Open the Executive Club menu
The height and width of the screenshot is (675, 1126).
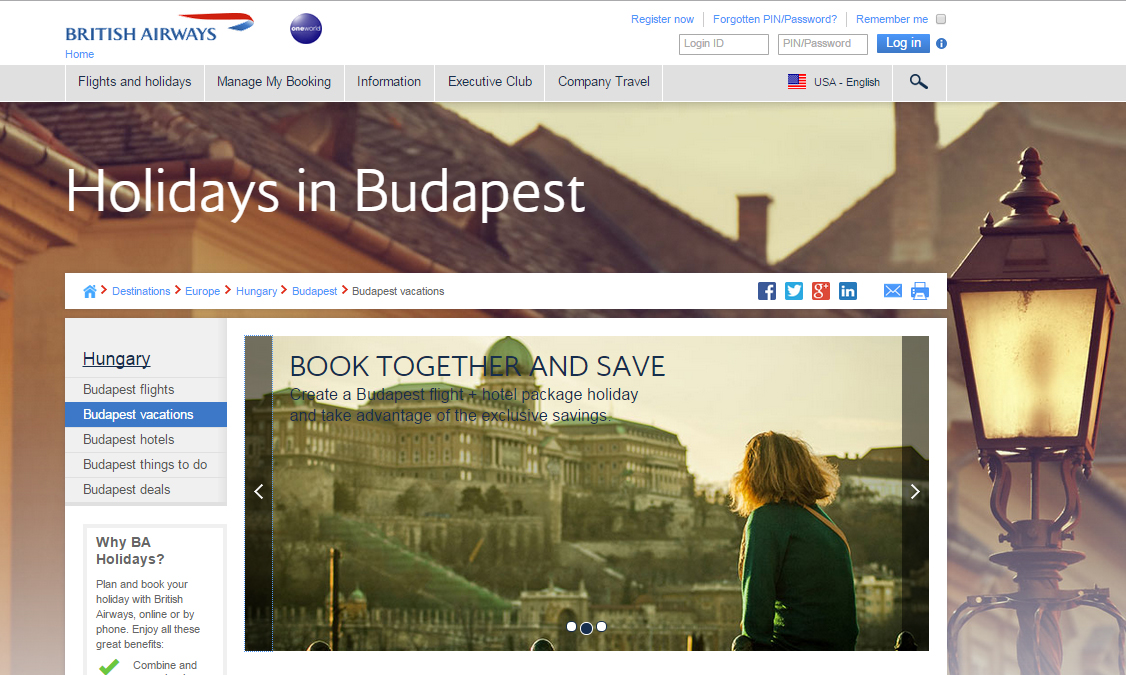(x=490, y=82)
